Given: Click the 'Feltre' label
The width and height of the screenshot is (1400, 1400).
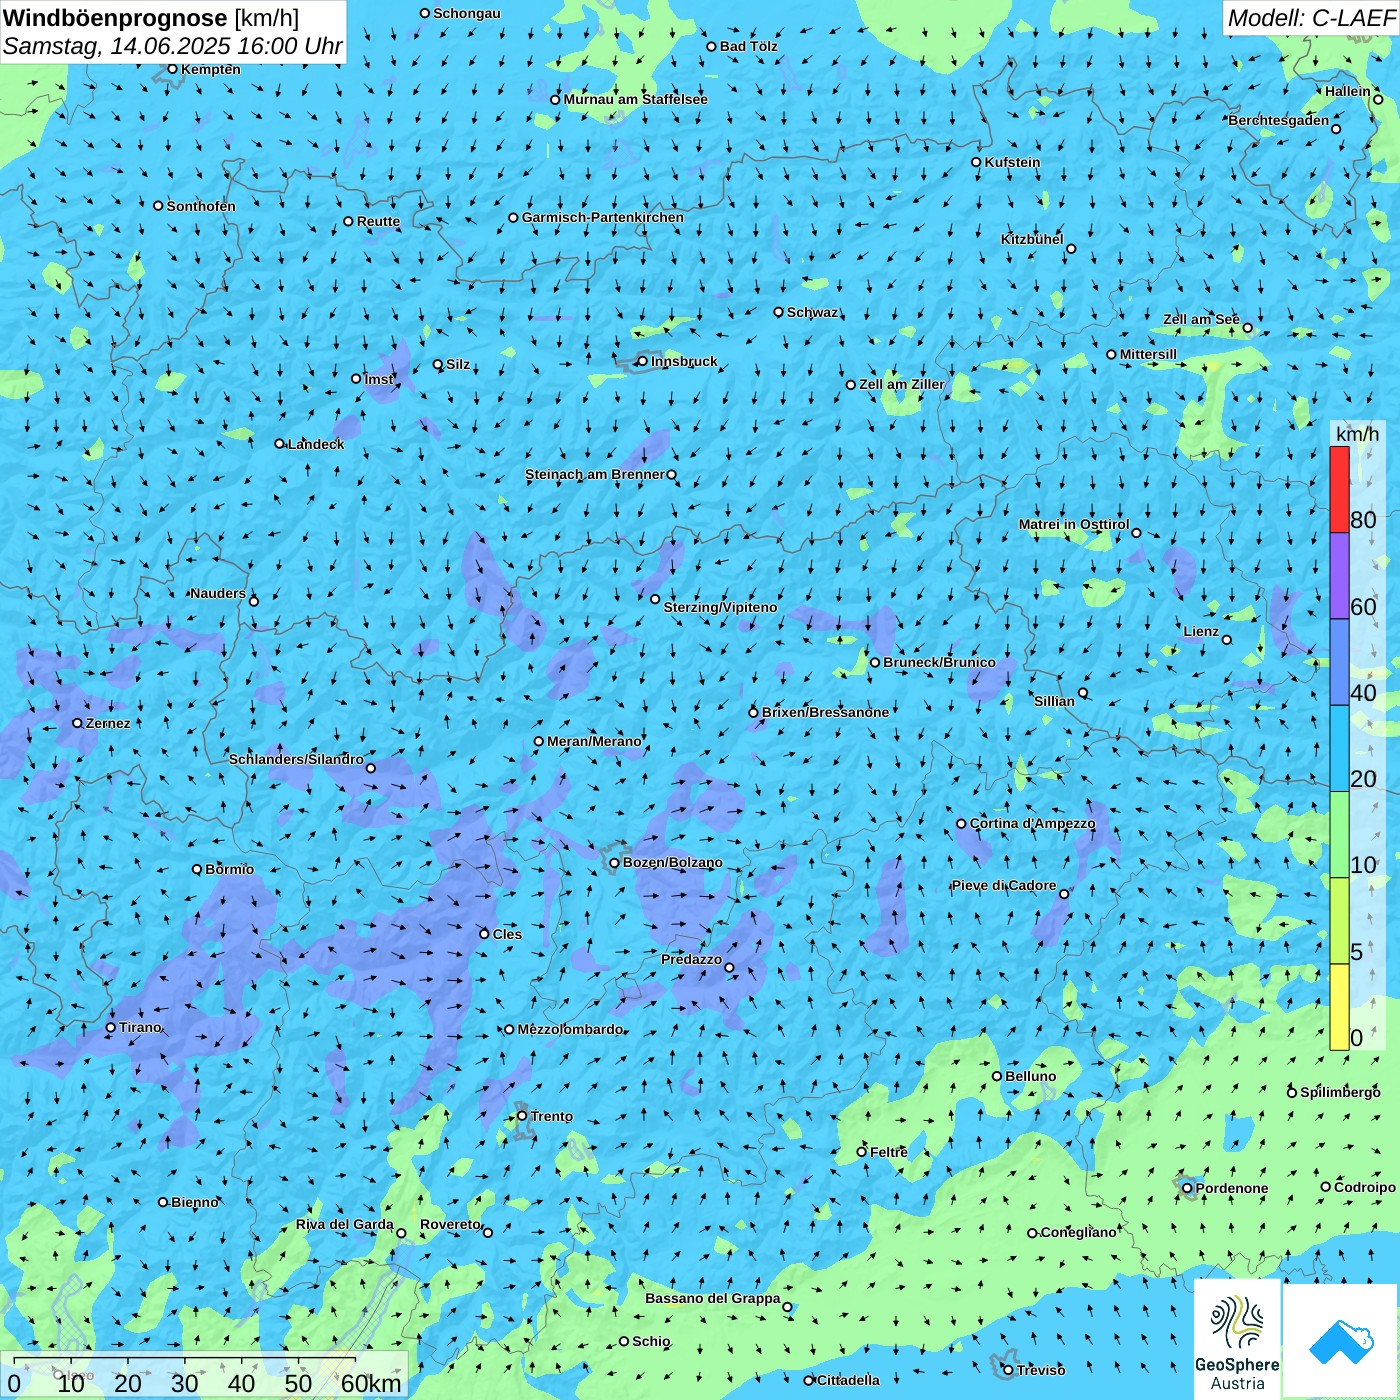Looking at the screenshot, I should 888,1152.
